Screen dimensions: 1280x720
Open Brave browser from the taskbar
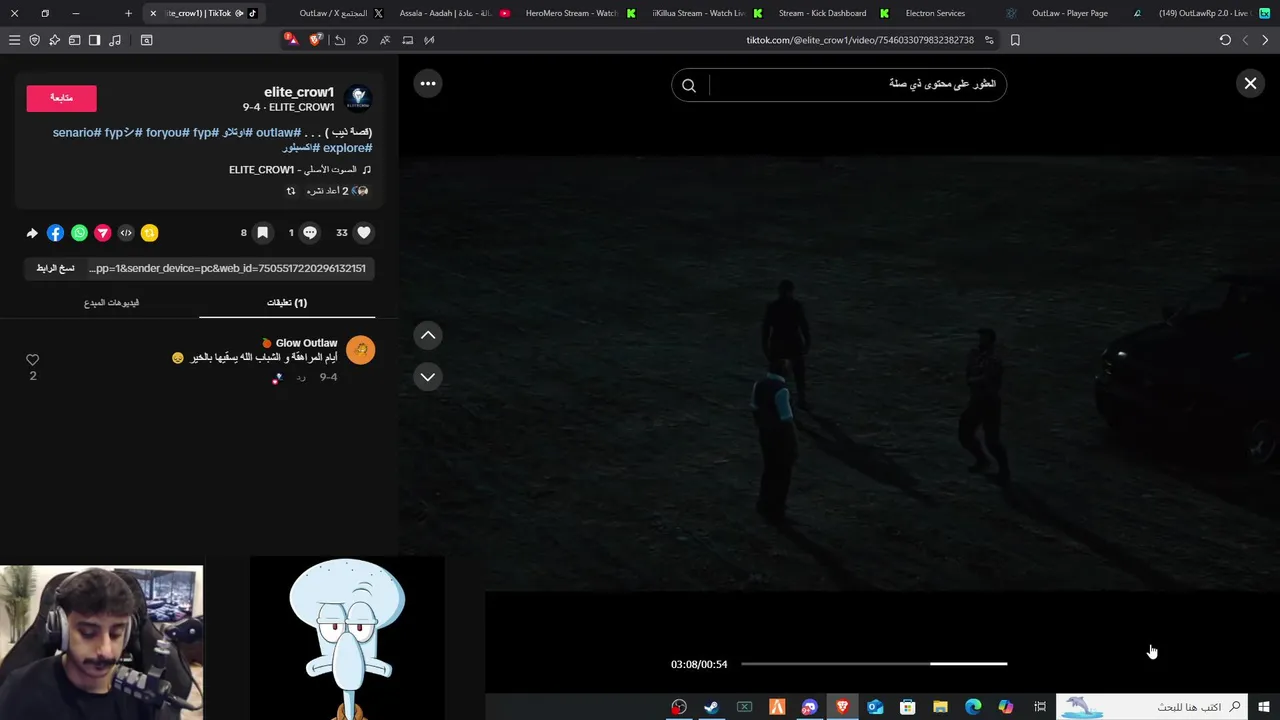pos(842,707)
